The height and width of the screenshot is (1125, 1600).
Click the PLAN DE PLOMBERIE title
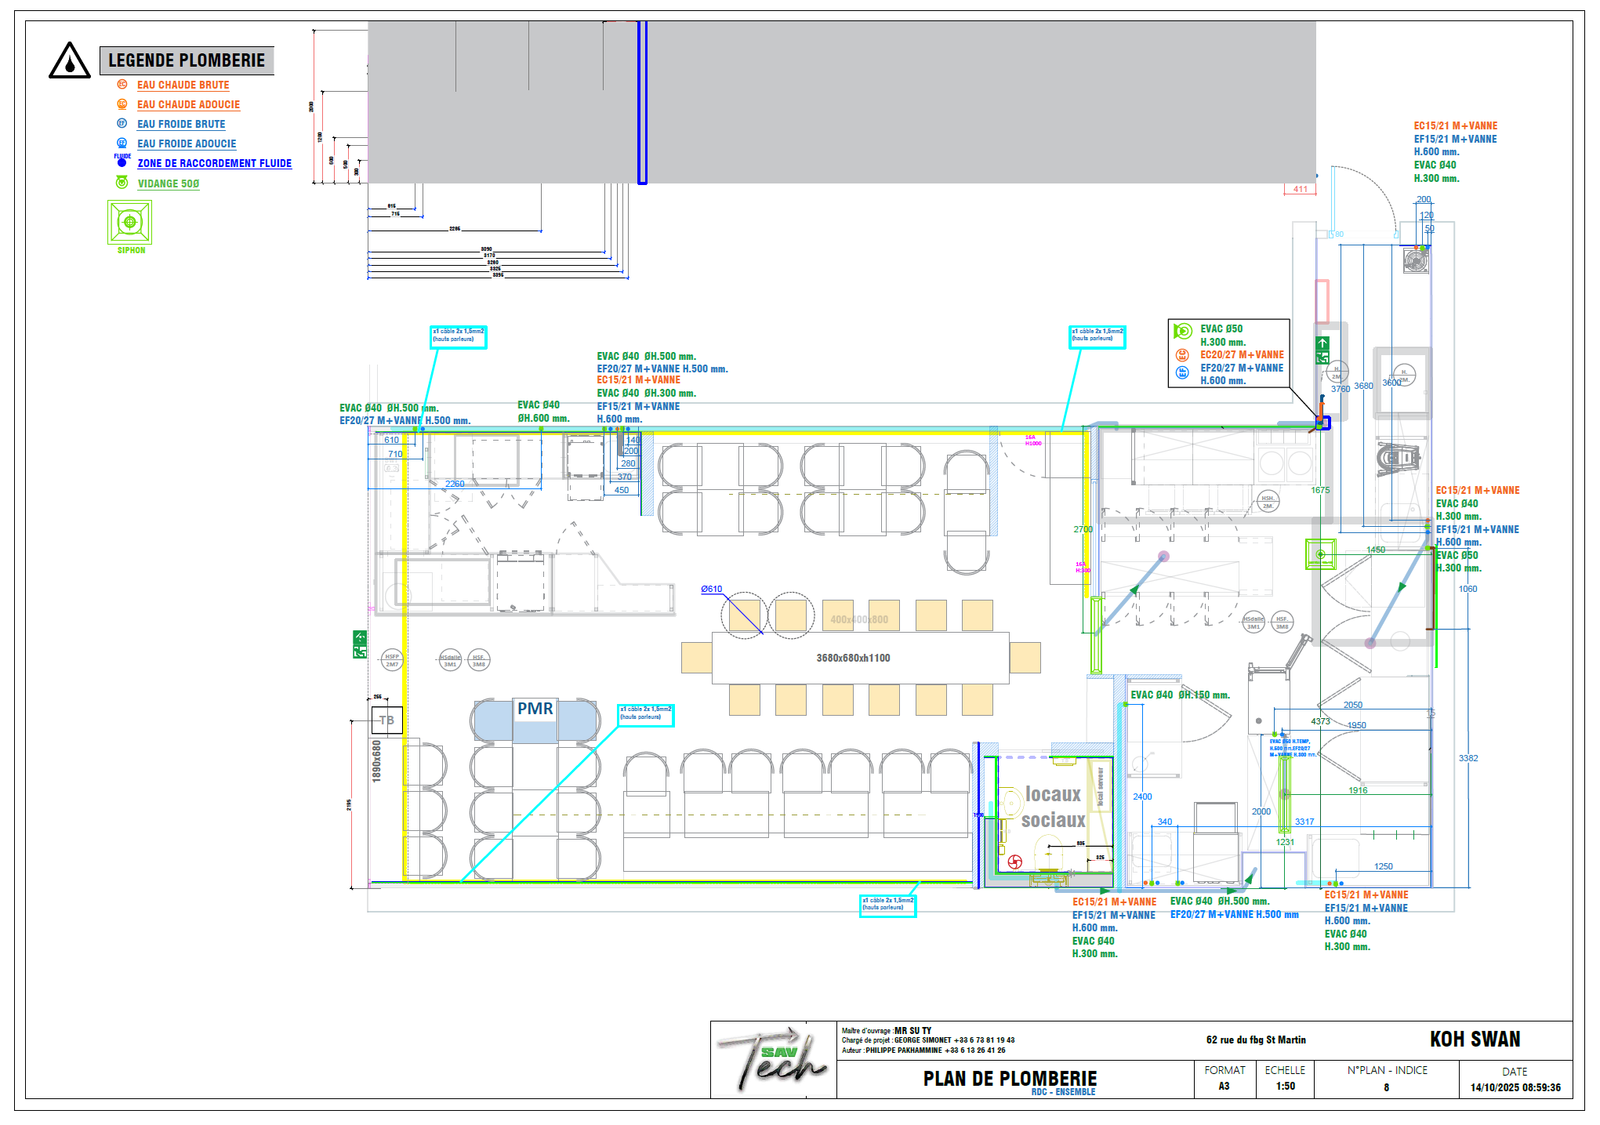(1010, 1078)
